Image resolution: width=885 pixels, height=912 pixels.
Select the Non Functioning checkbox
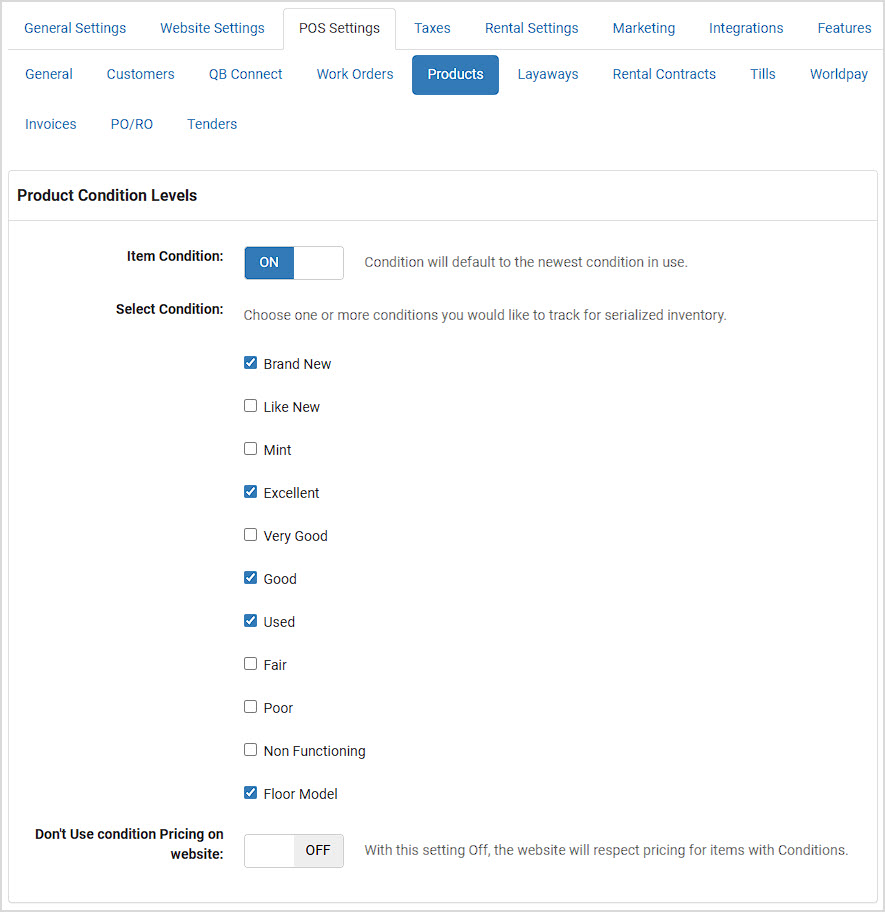(250, 750)
